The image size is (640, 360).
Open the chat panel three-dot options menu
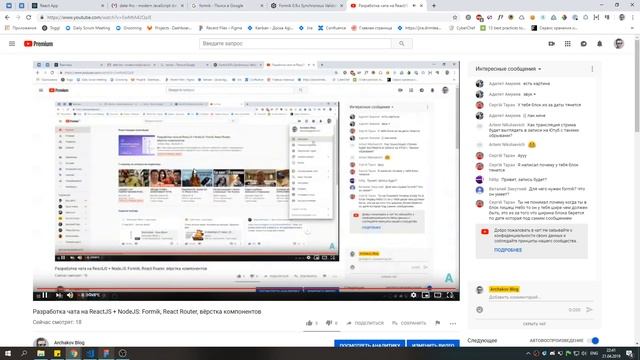592,69
